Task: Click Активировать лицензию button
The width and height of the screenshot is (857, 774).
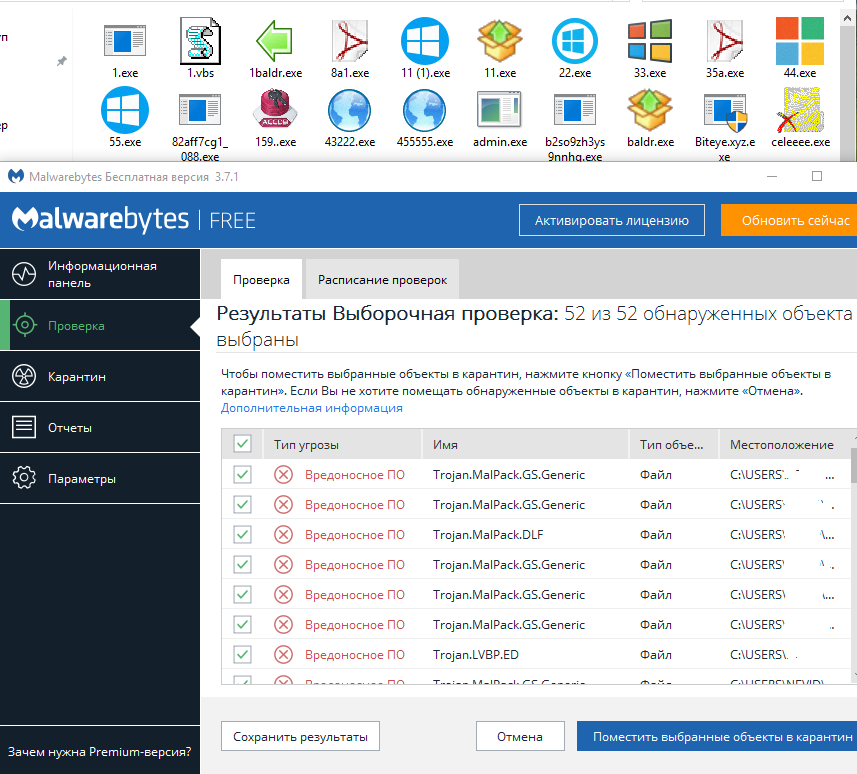Action: [612, 220]
